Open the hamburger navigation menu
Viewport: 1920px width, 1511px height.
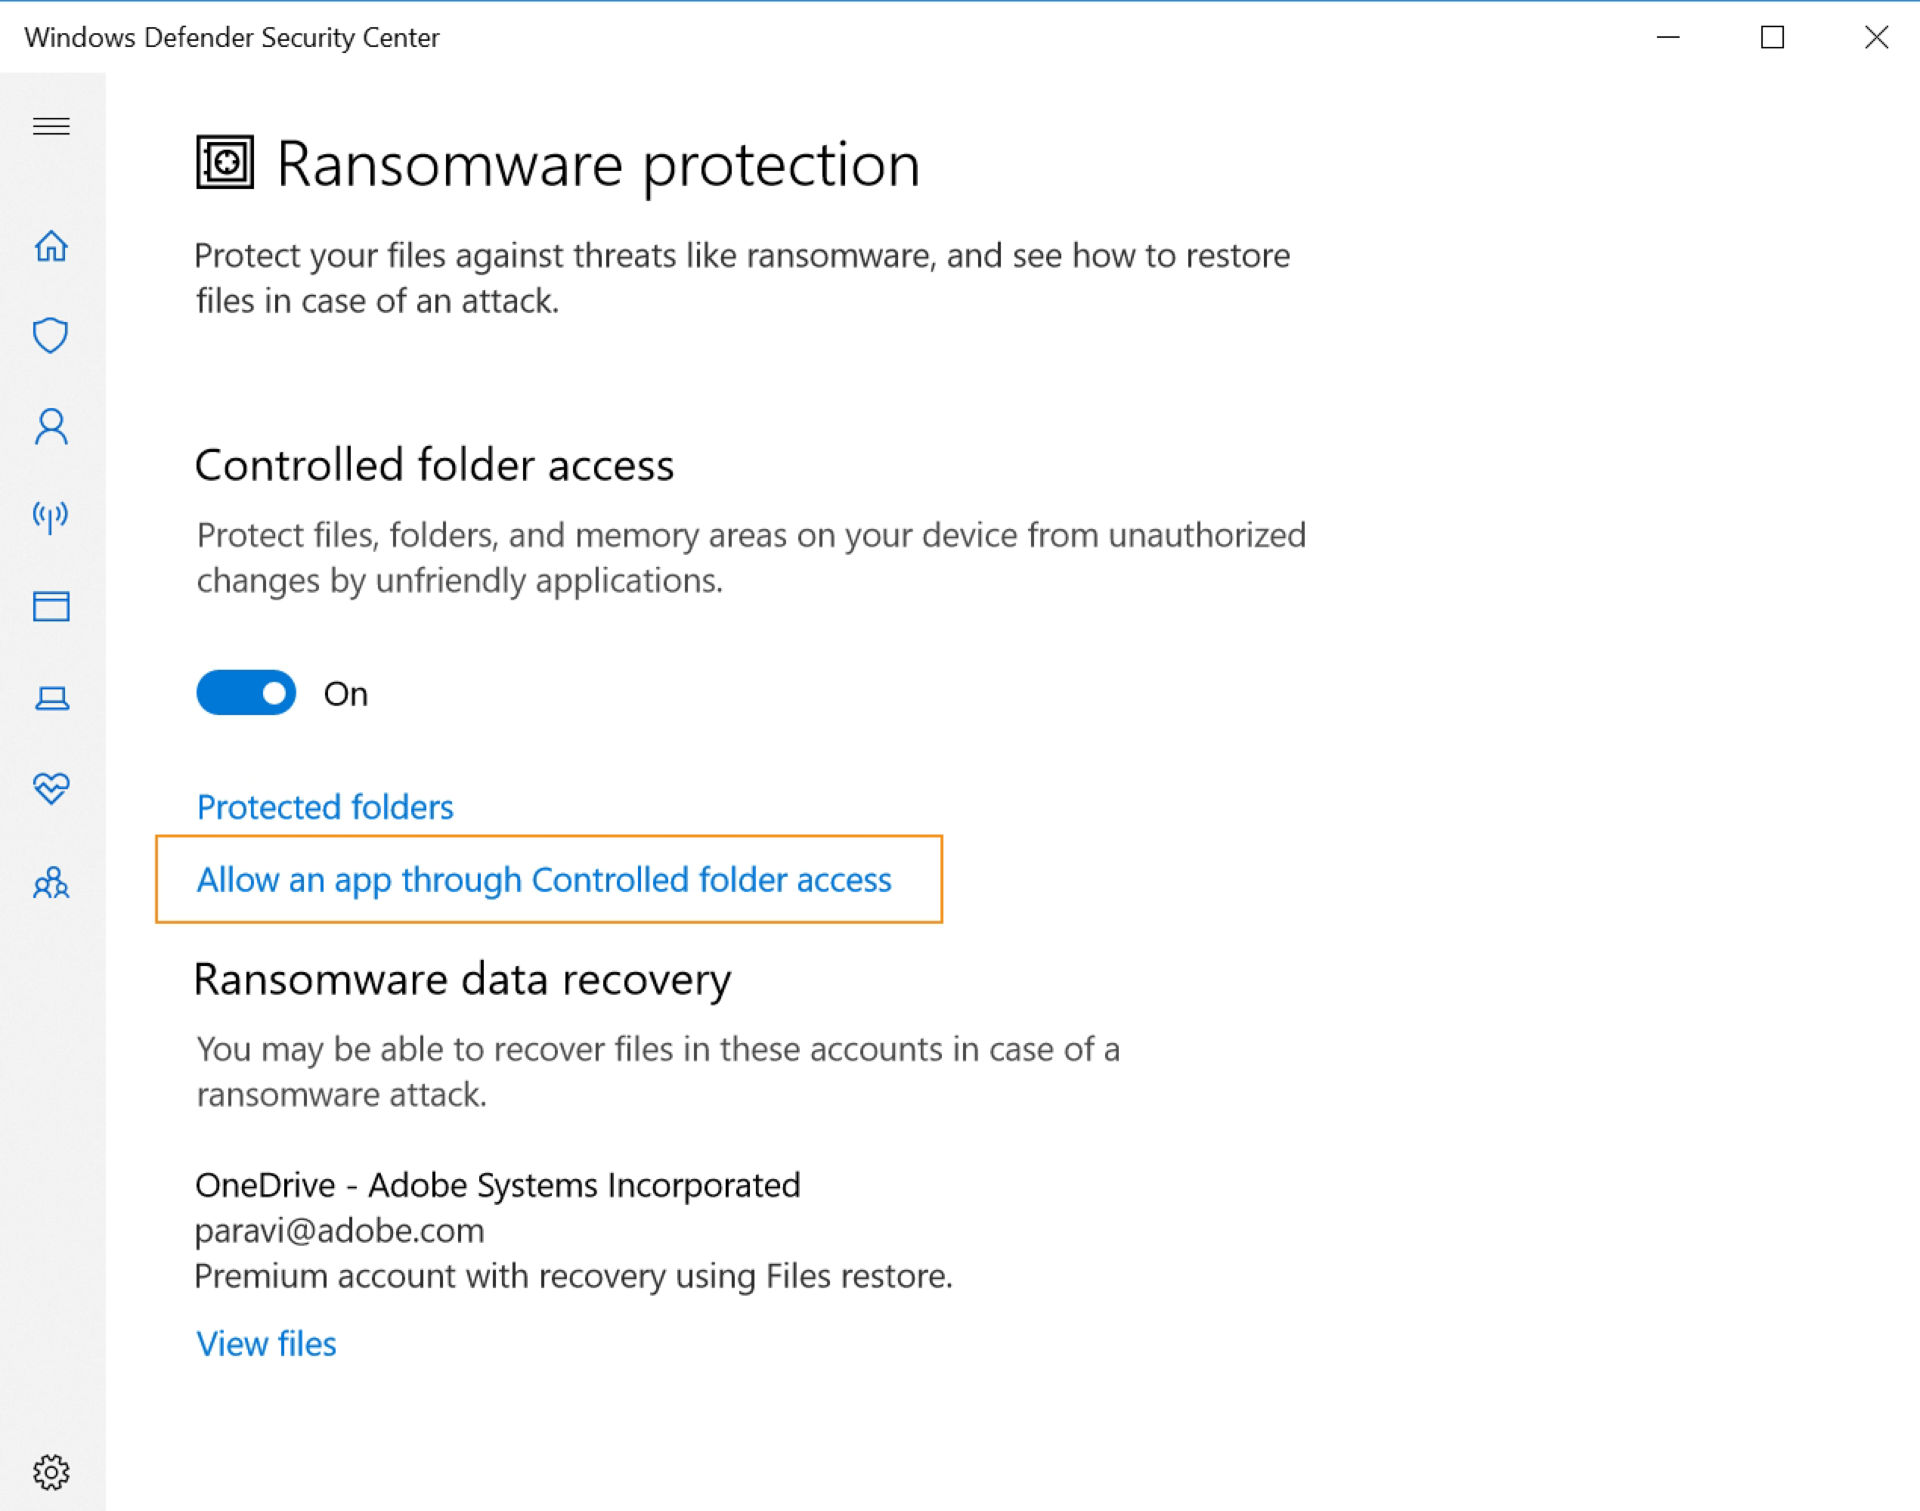[x=51, y=126]
